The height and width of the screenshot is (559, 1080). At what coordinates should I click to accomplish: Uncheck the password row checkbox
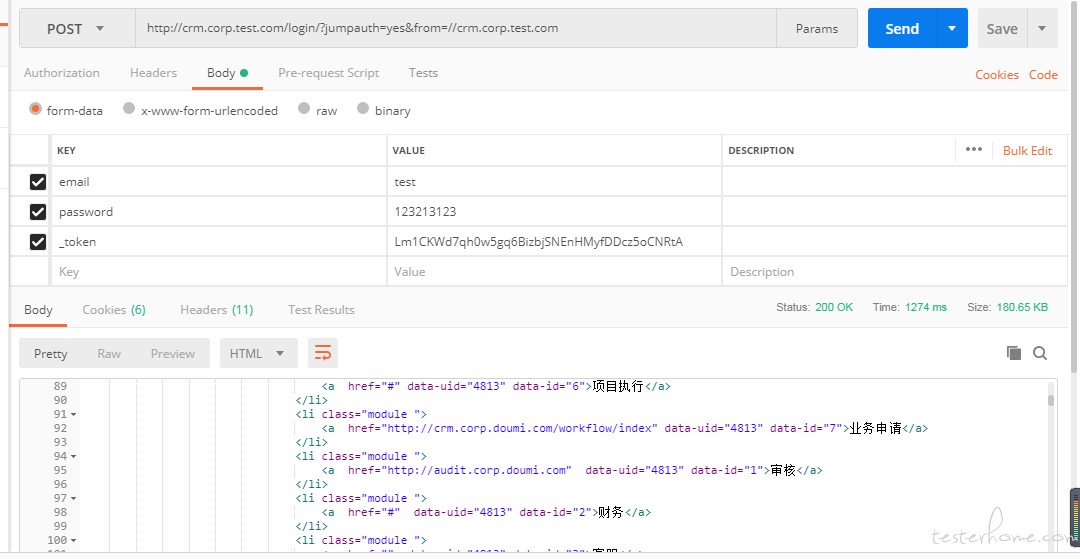click(x=38, y=212)
